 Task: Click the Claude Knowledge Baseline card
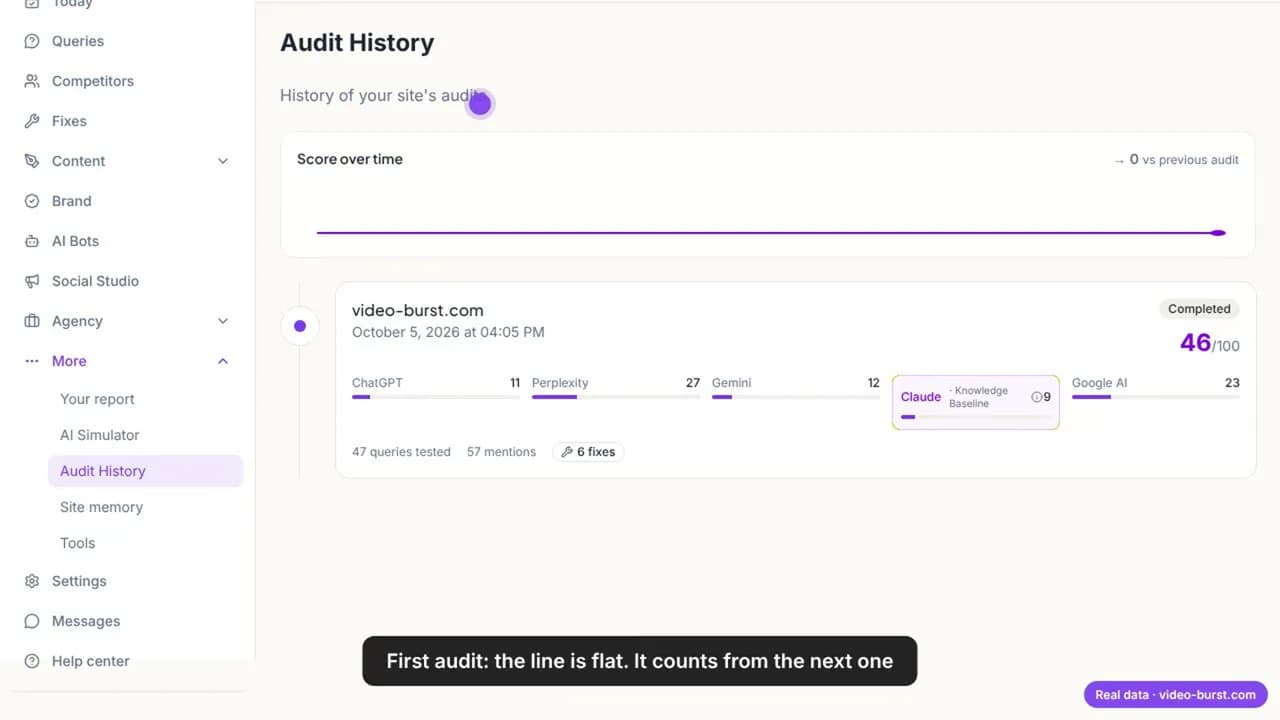click(975, 402)
